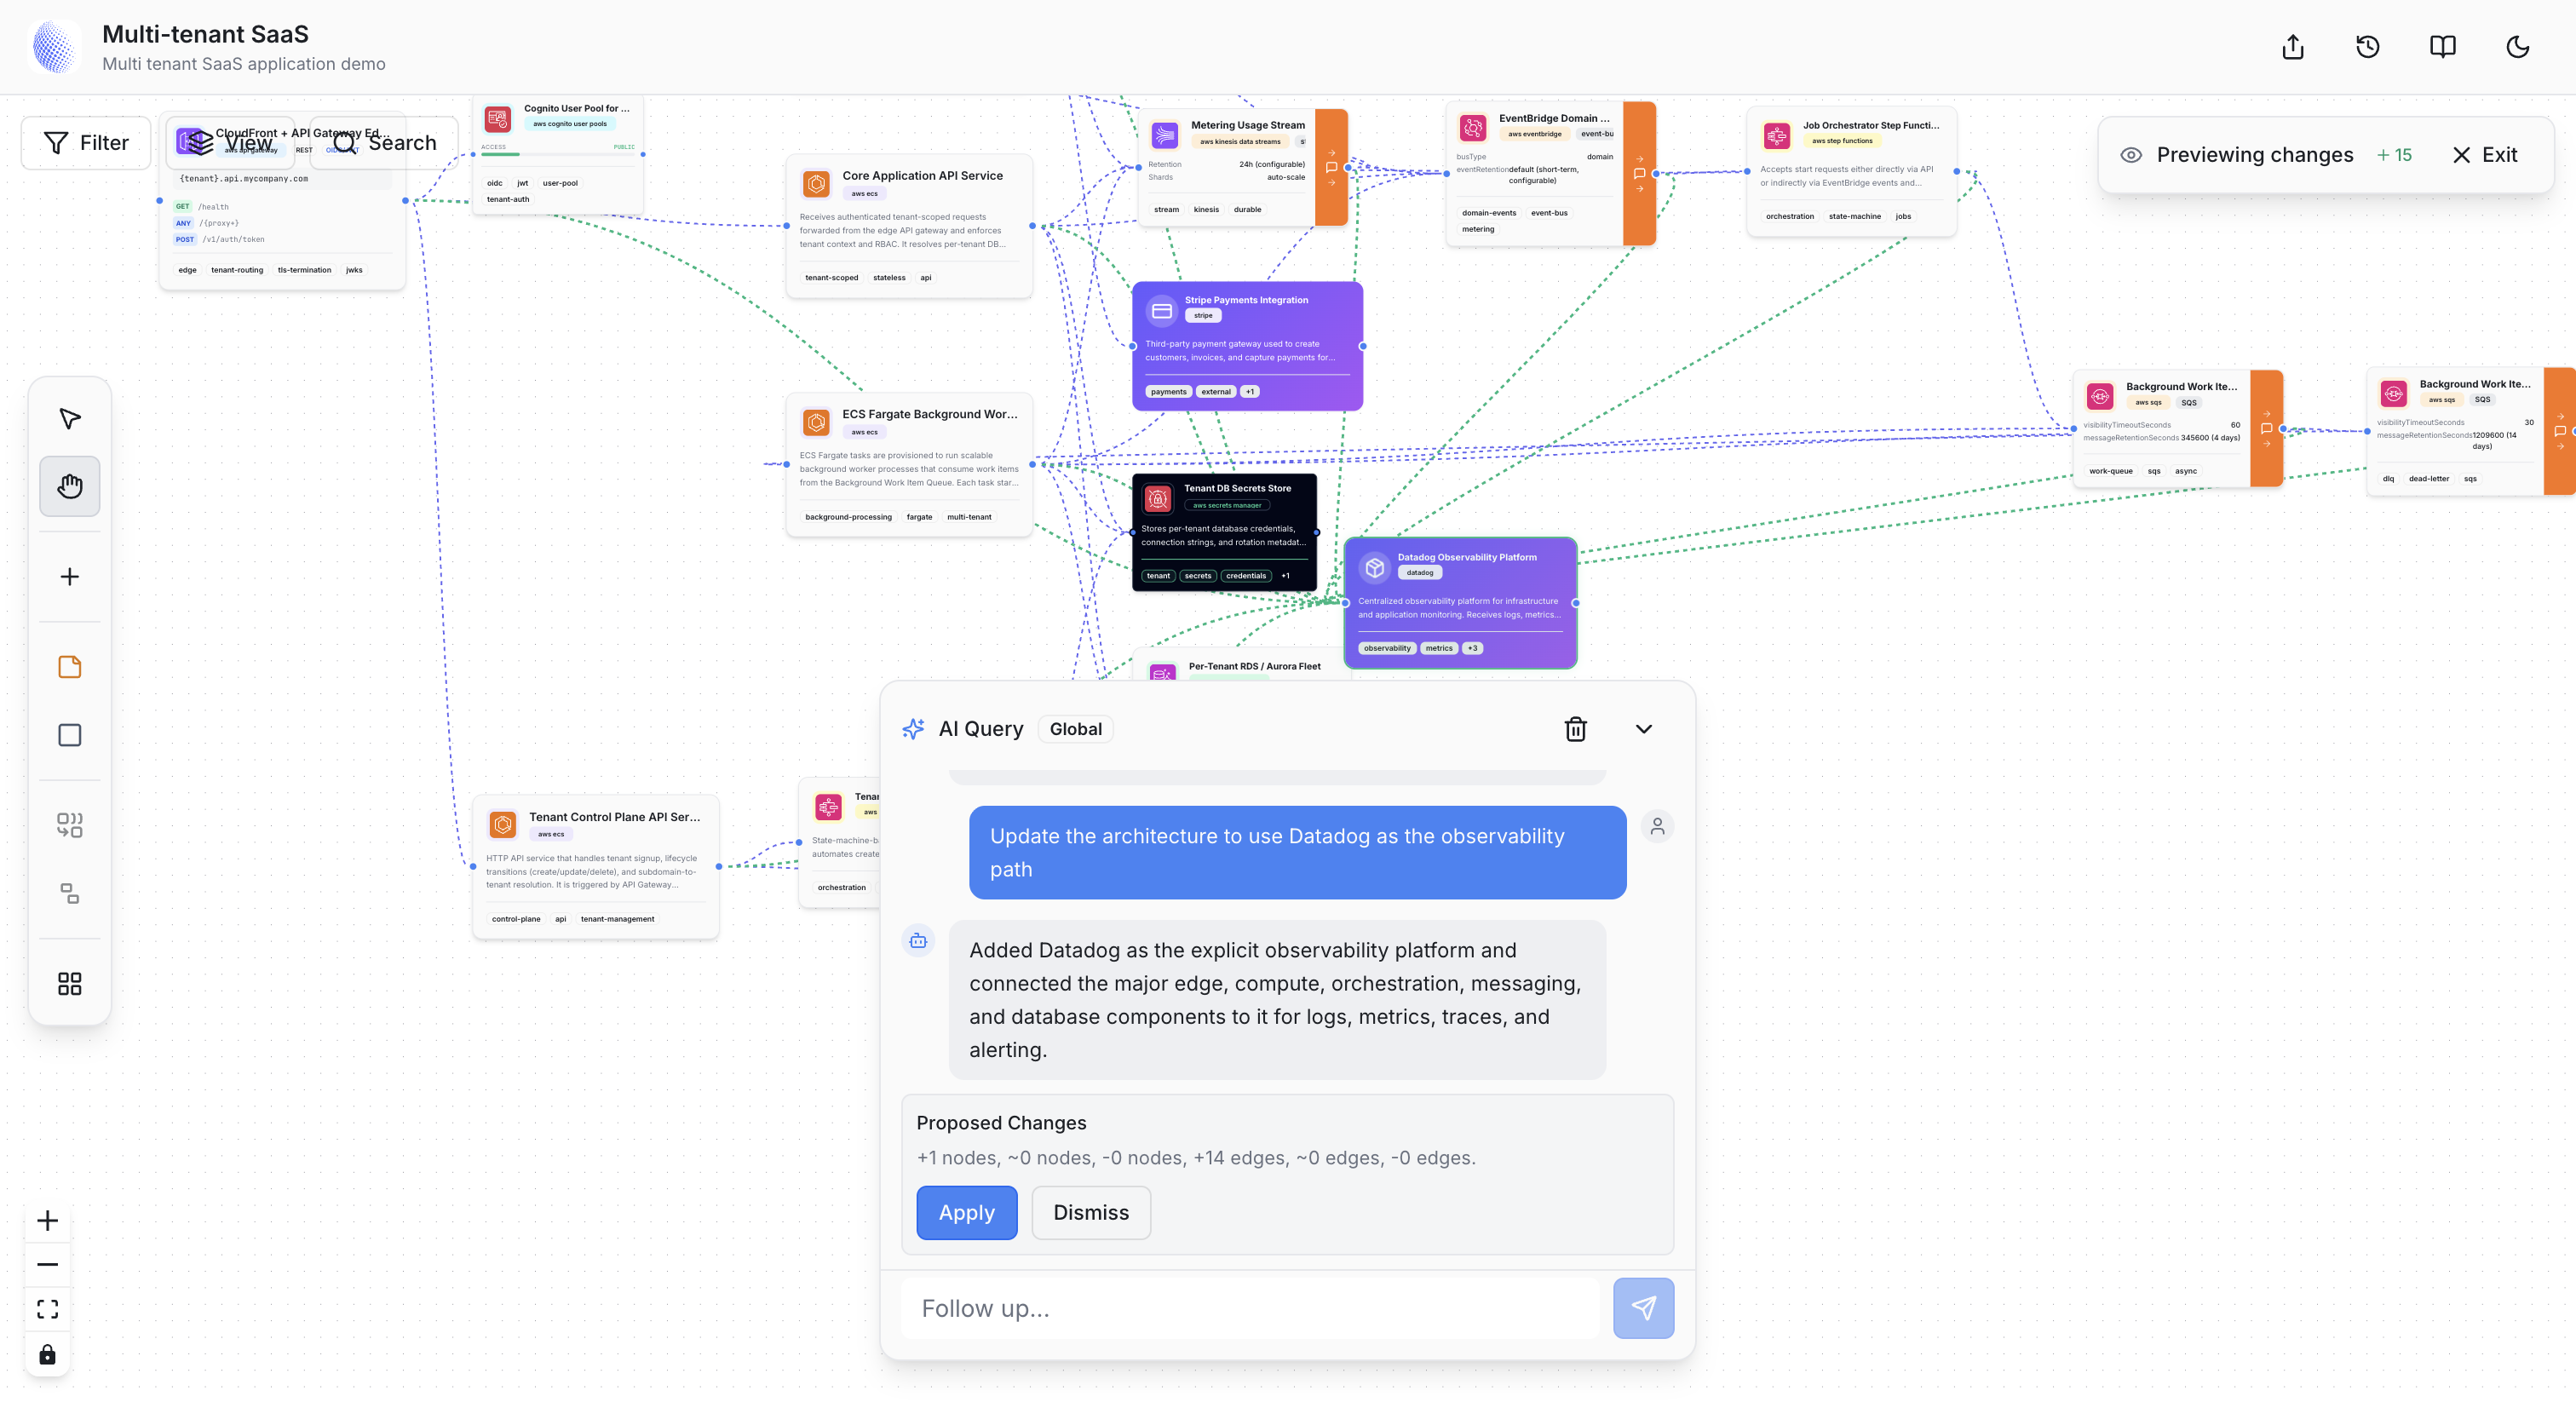Zoom out of the canvas
The height and width of the screenshot is (1402, 2576).
click(x=47, y=1264)
